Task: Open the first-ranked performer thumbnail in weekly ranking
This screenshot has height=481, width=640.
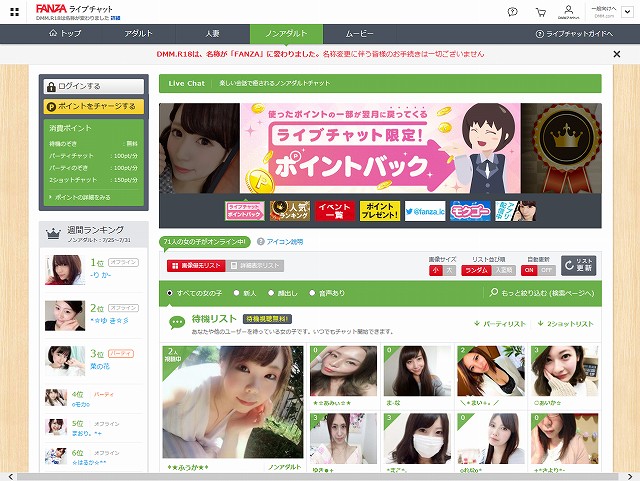Action: click(64, 270)
